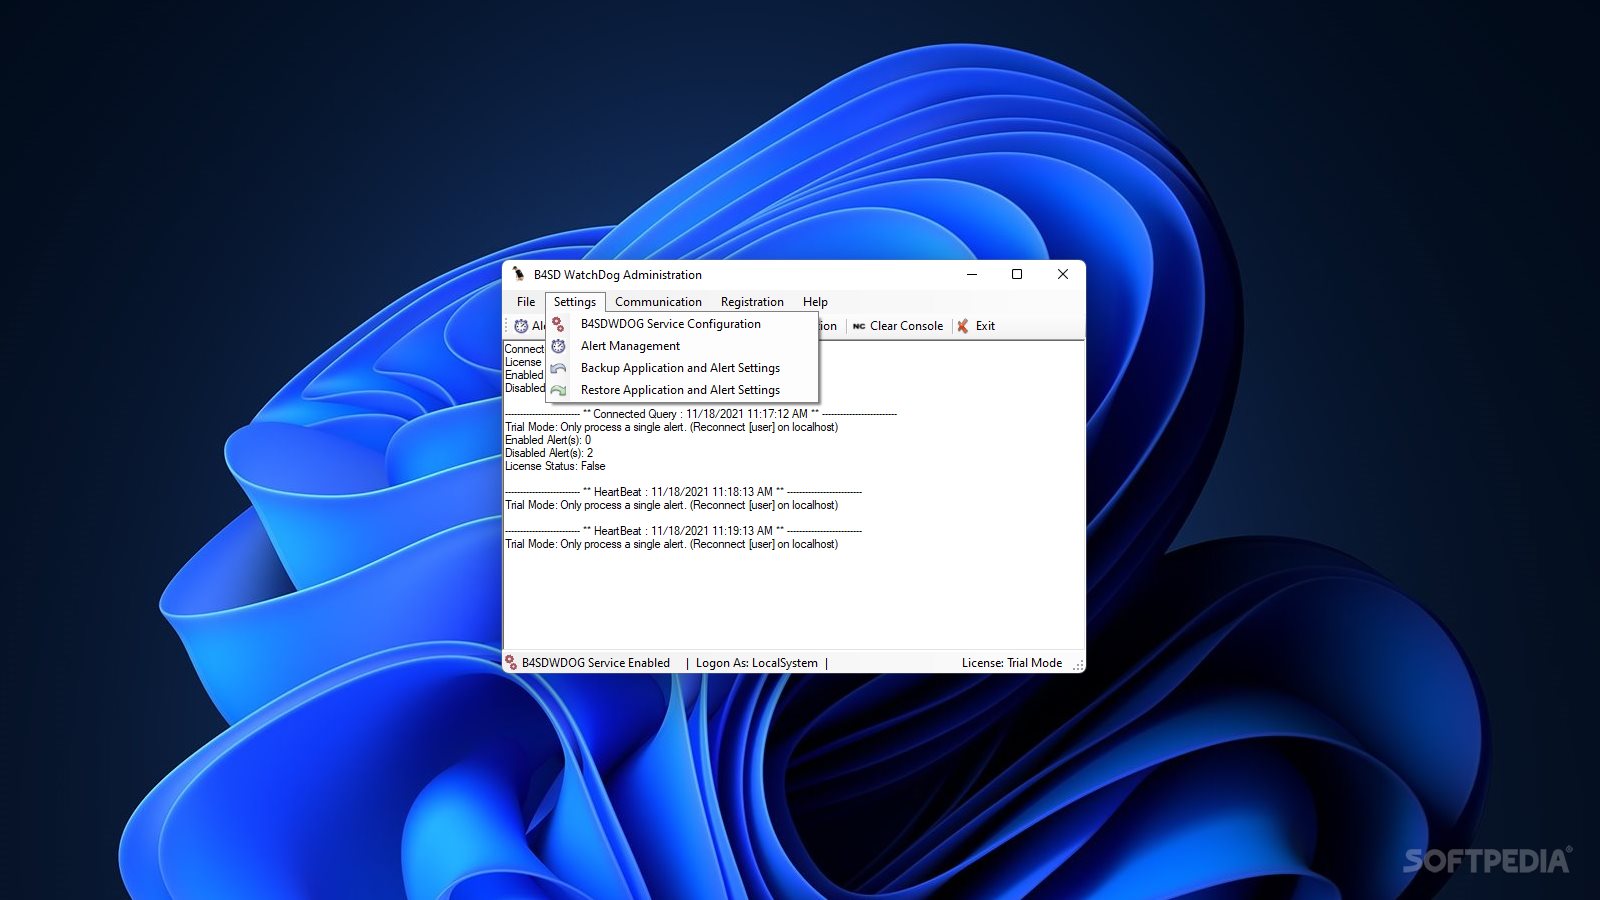Viewport: 1600px width, 900px height.
Task: Open the Communication menu
Action: [658, 302]
